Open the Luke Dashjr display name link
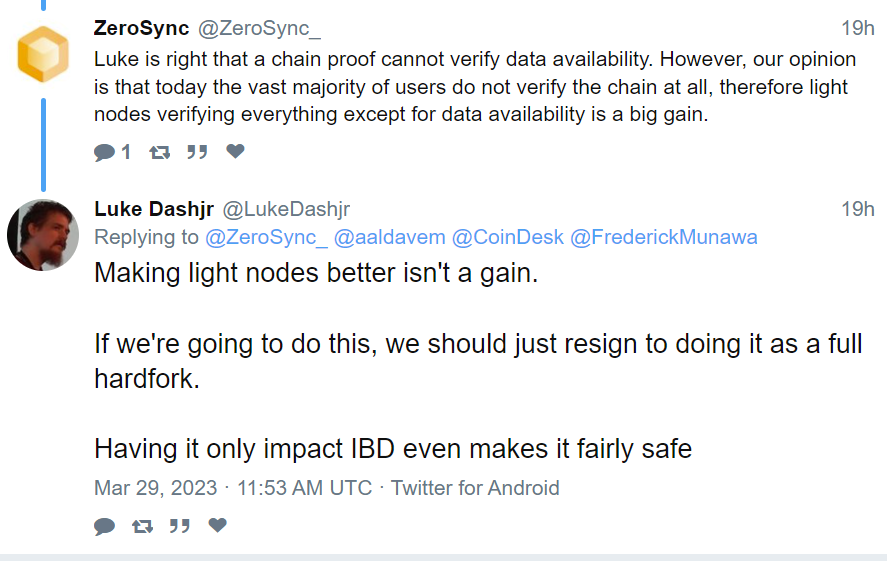Viewport: 887px width, 561px height. (x=153, y=209)
